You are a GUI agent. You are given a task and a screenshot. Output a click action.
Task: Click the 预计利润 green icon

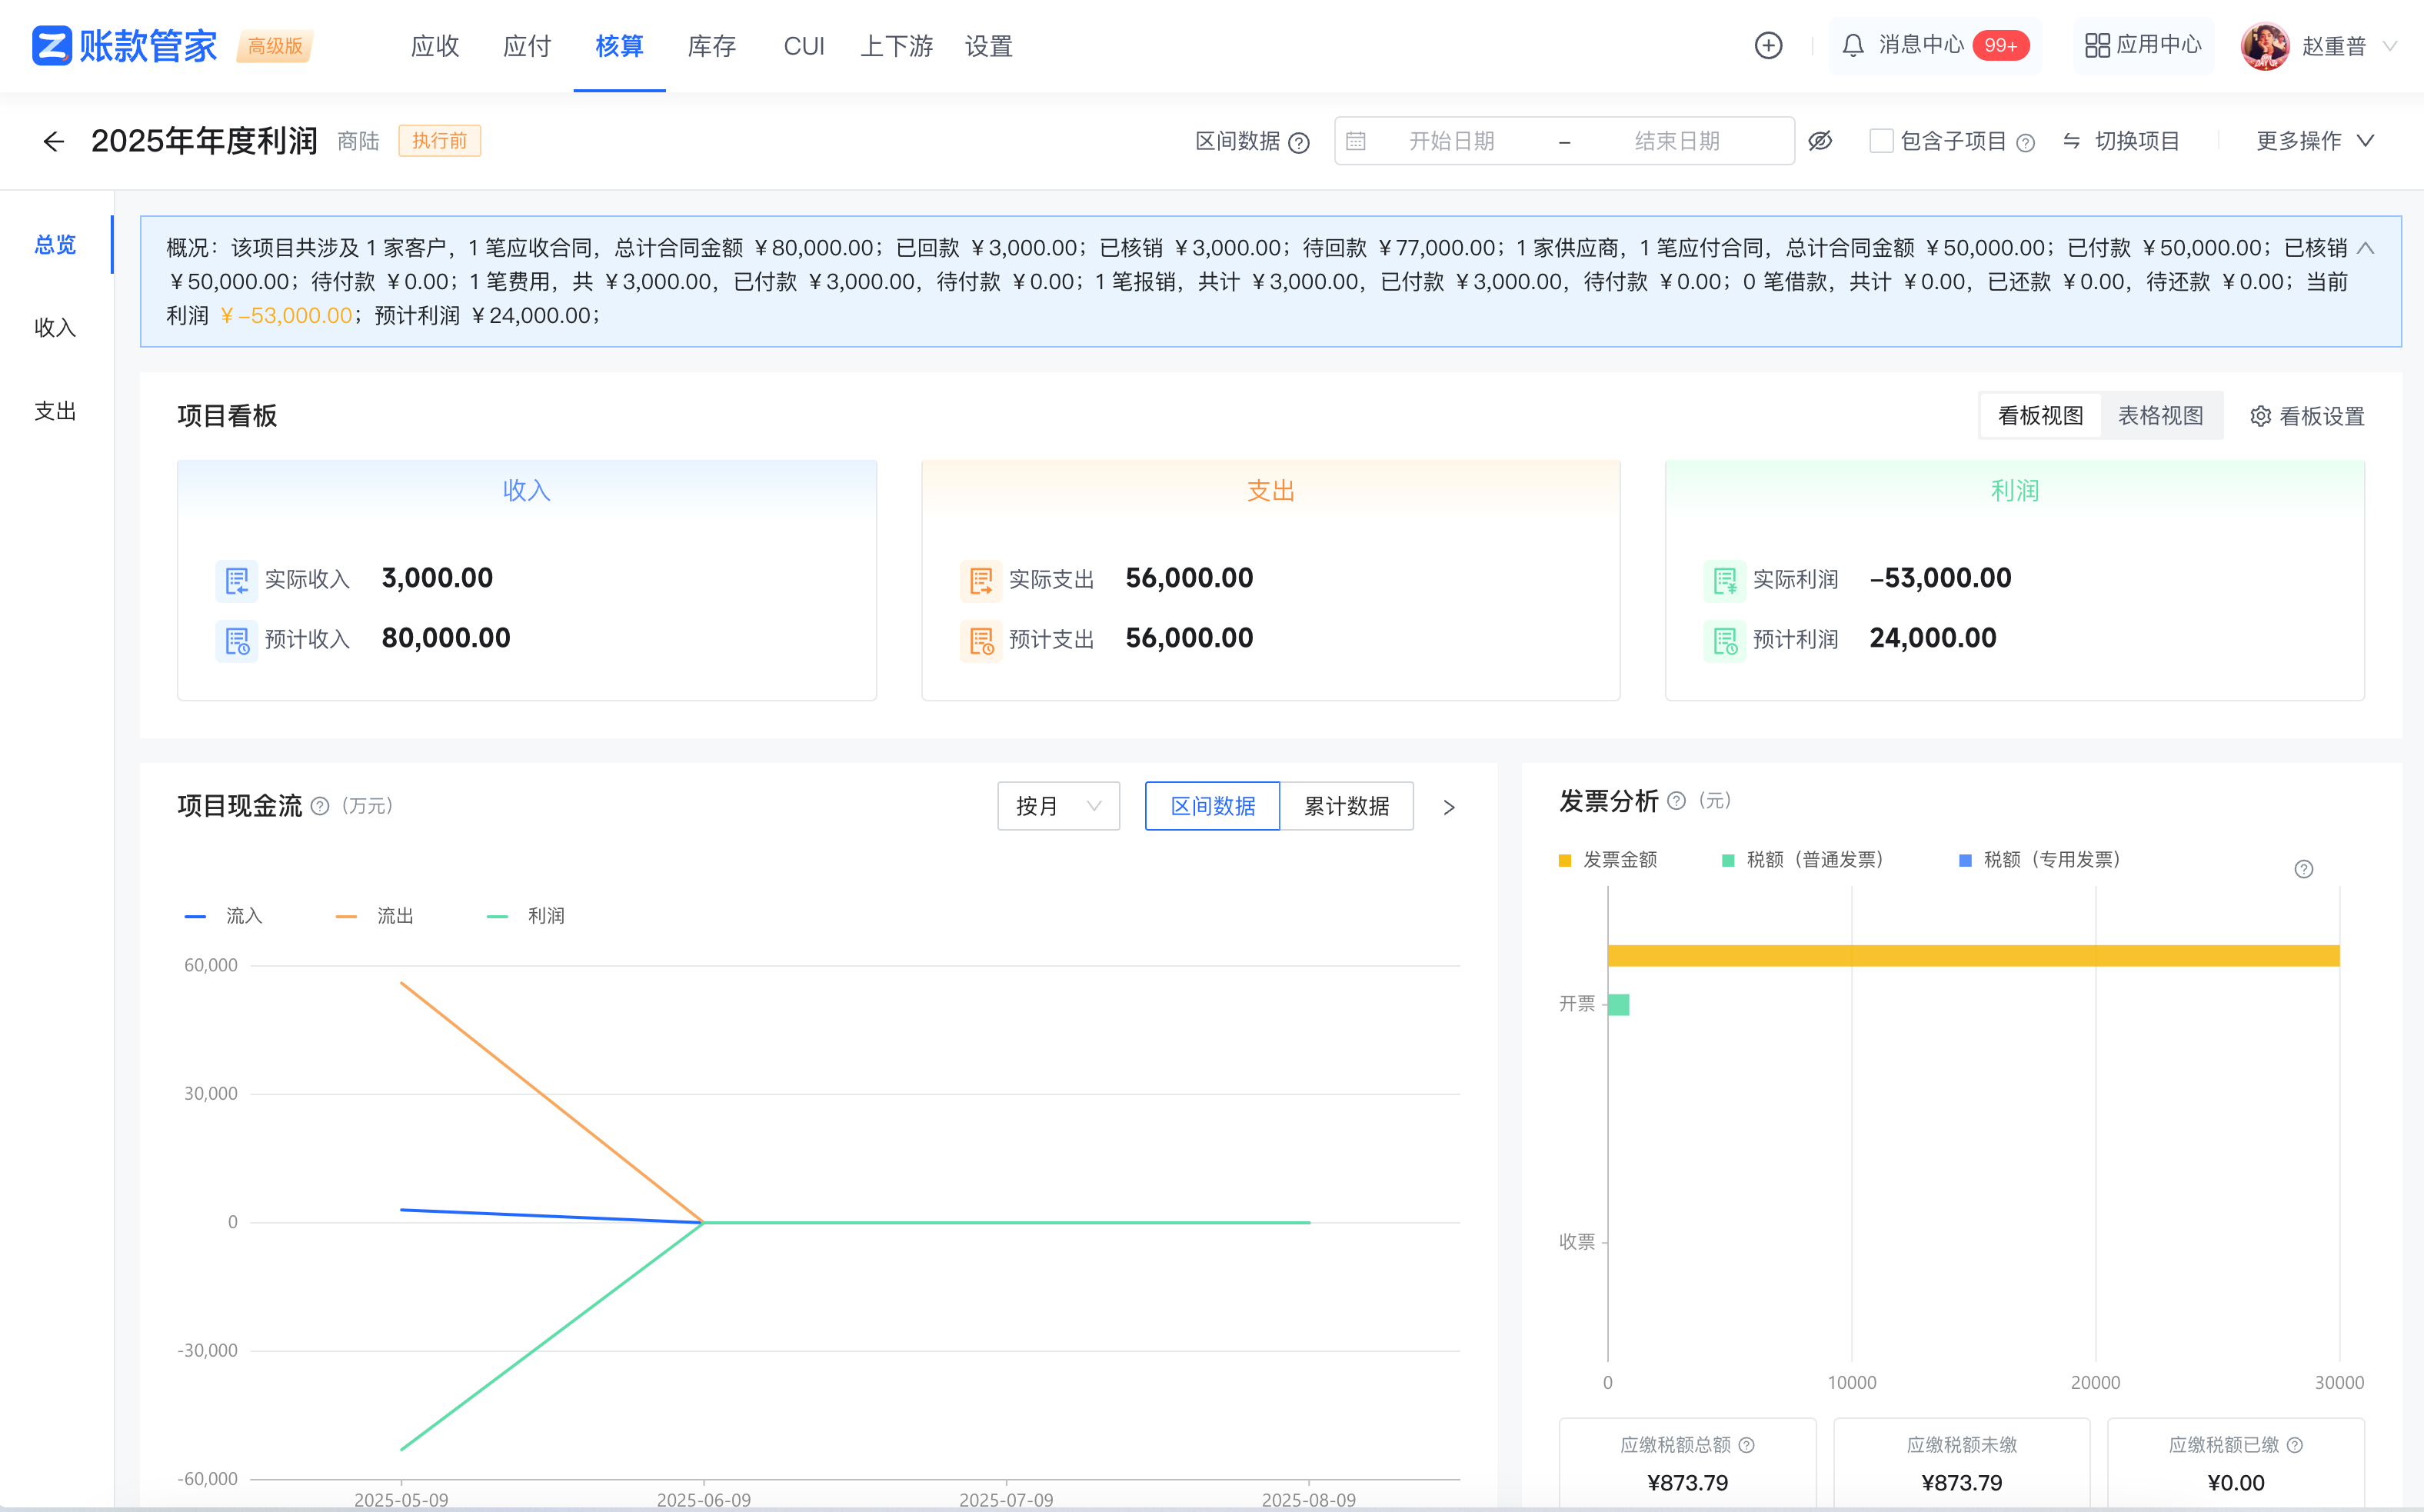(x=1725, y=640)
